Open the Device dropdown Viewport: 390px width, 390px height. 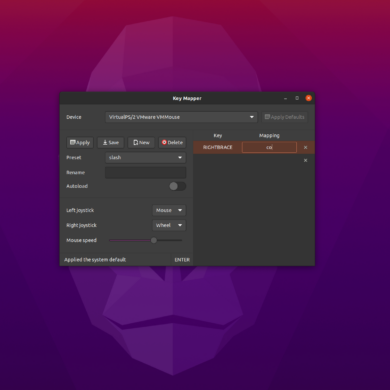181,117
